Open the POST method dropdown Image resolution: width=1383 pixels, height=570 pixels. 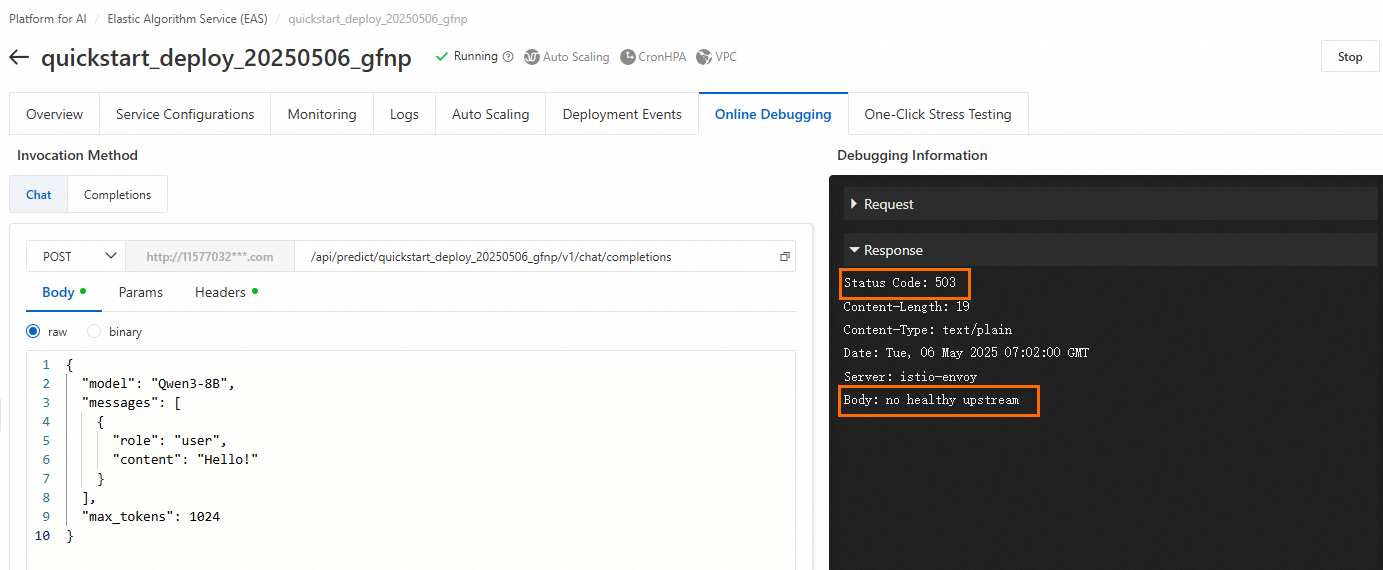click(76, 256)
